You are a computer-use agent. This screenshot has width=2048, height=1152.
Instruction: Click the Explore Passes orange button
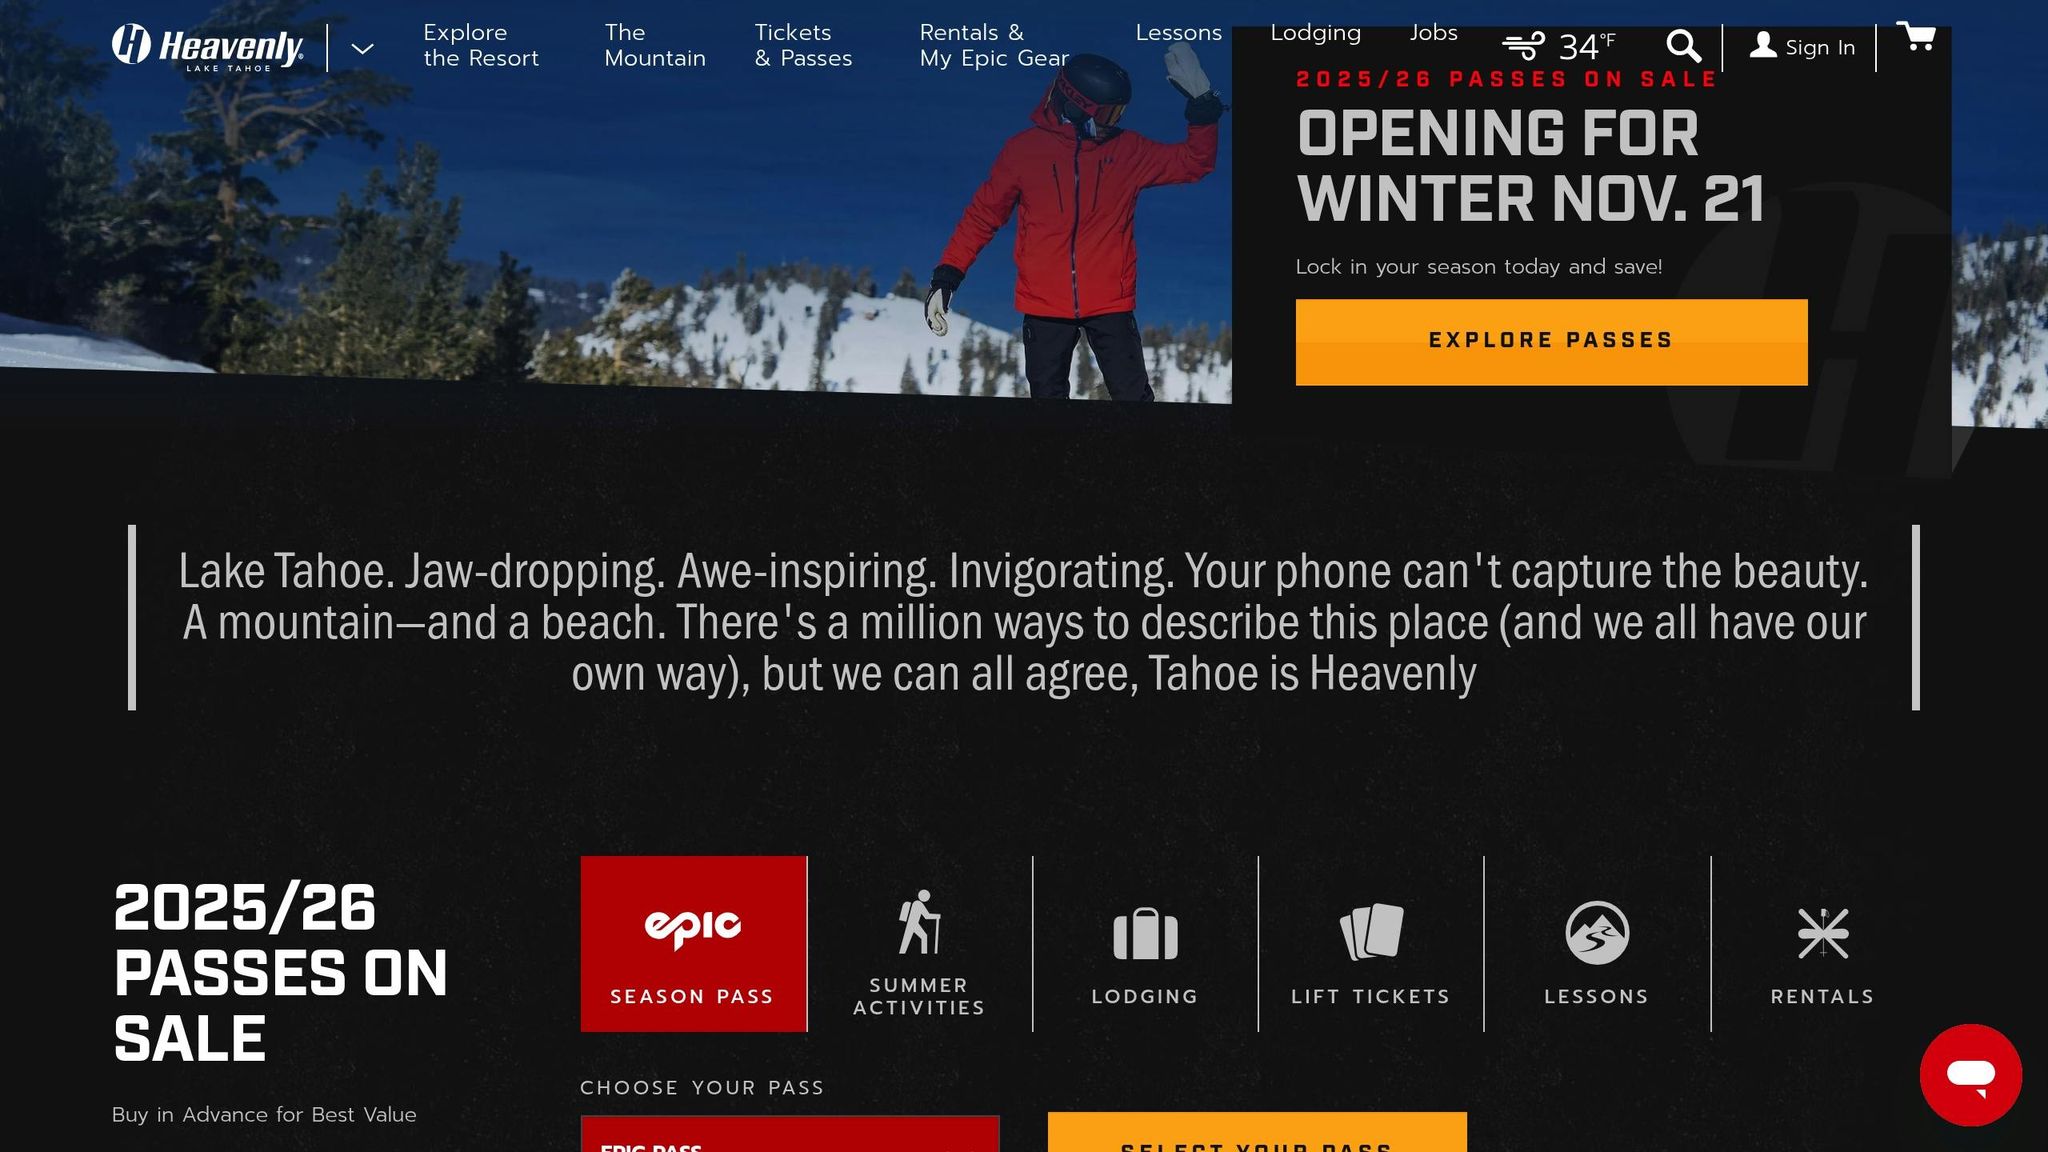[x=1551, y=342]
